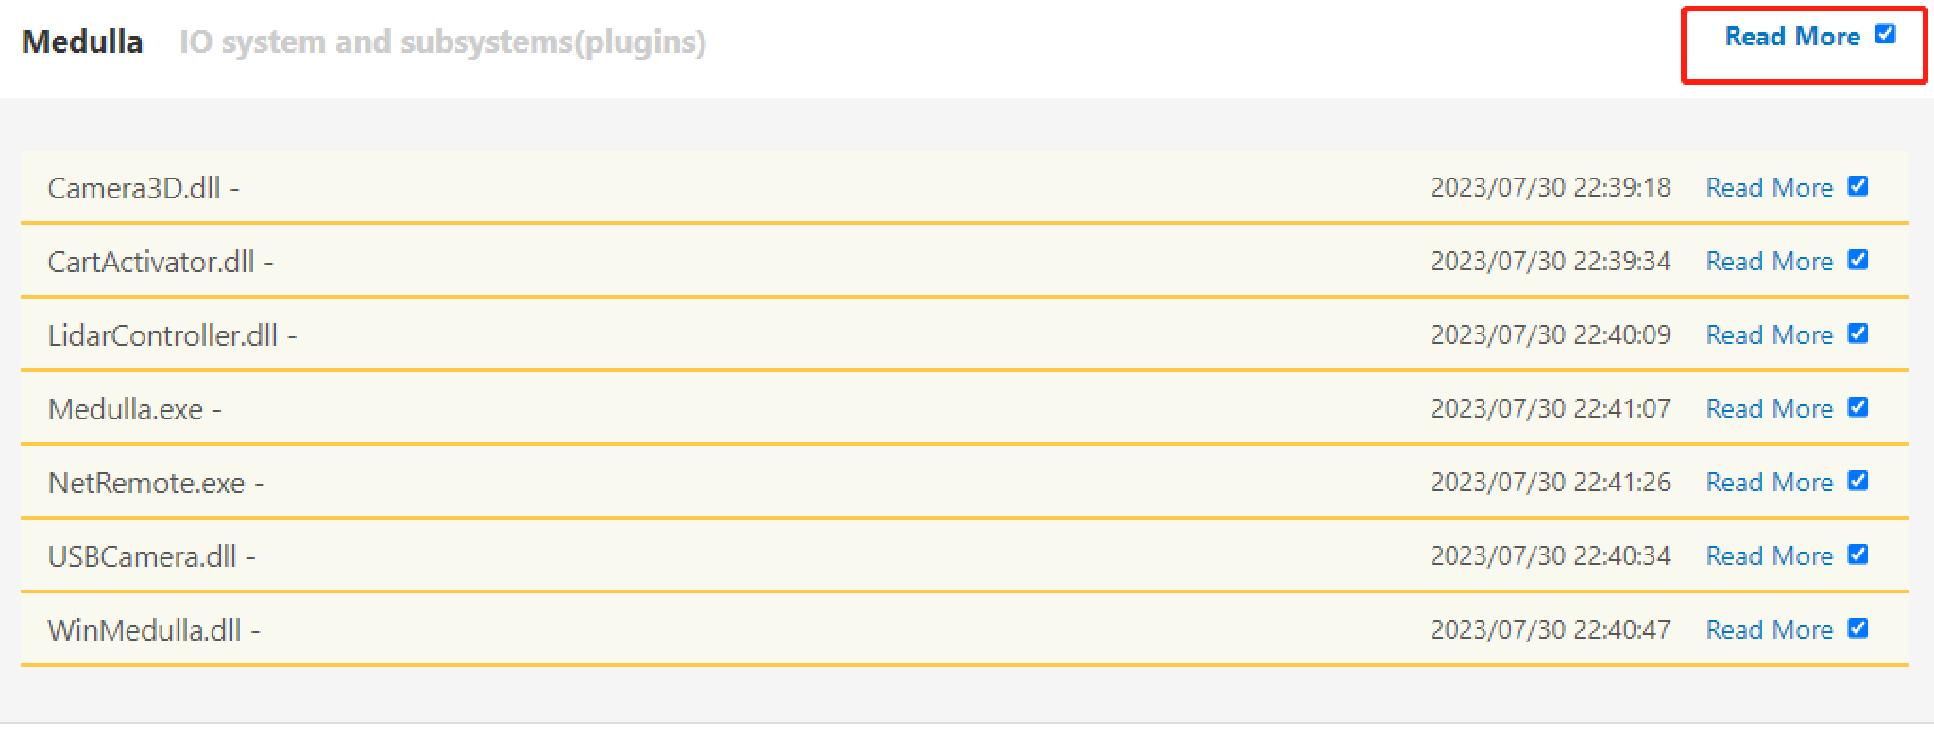Click the Read More checkbox icon beside Medulla header
The height and width of the screenshot is (735, 1934).
[1885, 34]
